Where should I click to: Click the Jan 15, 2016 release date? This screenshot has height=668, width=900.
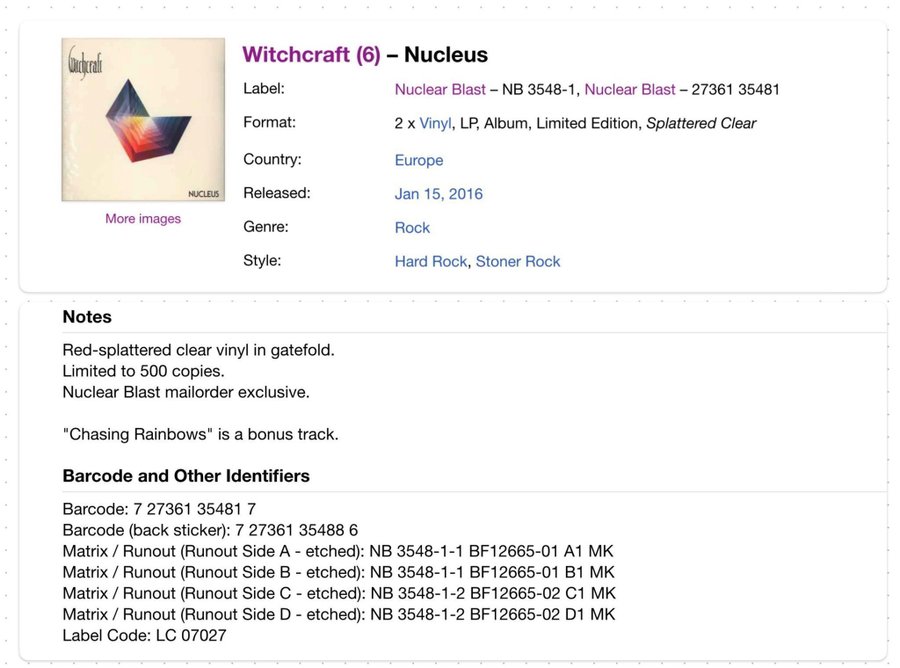(438, 194)
